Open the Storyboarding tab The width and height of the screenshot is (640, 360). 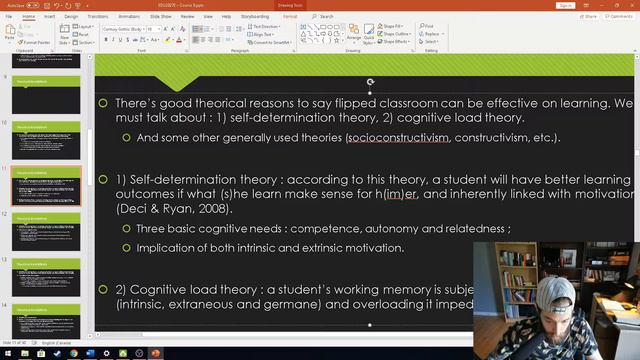pyautogui.click(x=255, y=17)
